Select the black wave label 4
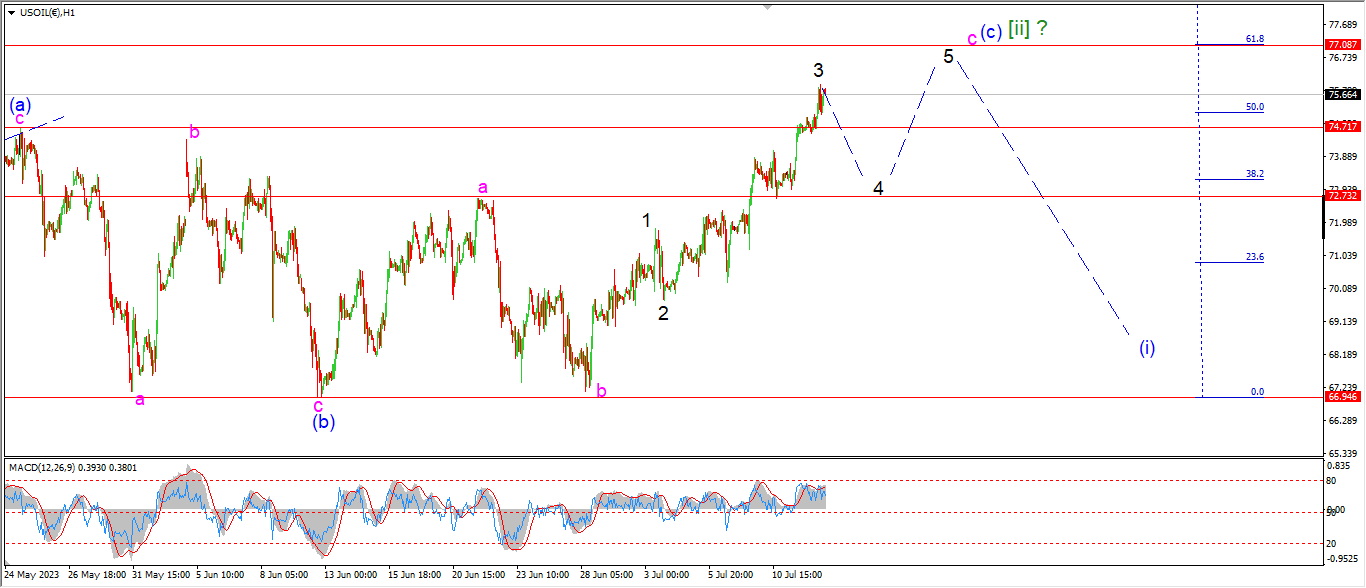This screenshot has height=588, width=1366. 878,188
